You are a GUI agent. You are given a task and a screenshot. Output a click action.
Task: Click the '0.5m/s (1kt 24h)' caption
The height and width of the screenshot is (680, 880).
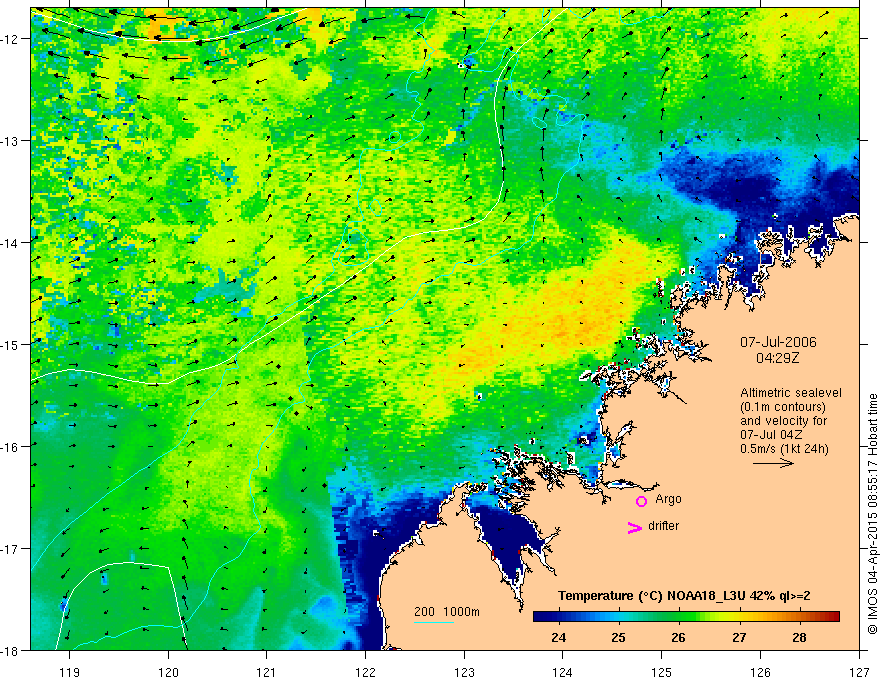[x=785, y=449]
